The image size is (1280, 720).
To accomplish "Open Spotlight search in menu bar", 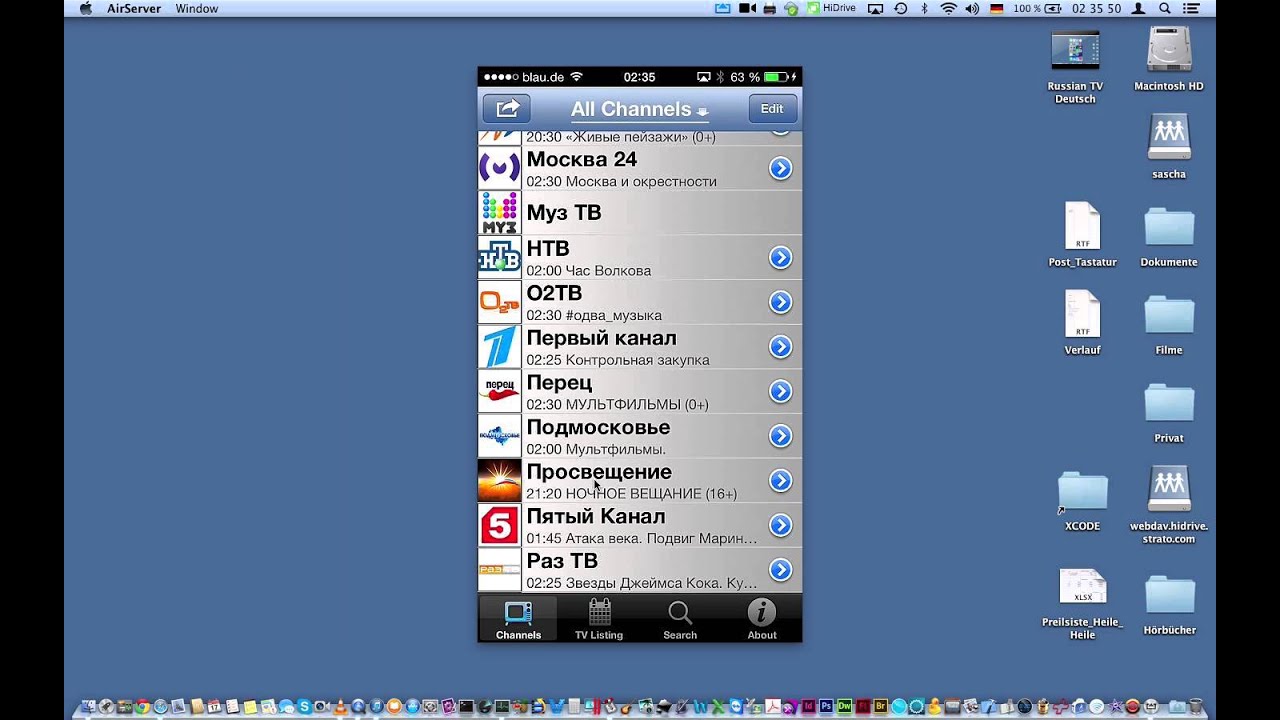I will click(x=1166, y=8).
